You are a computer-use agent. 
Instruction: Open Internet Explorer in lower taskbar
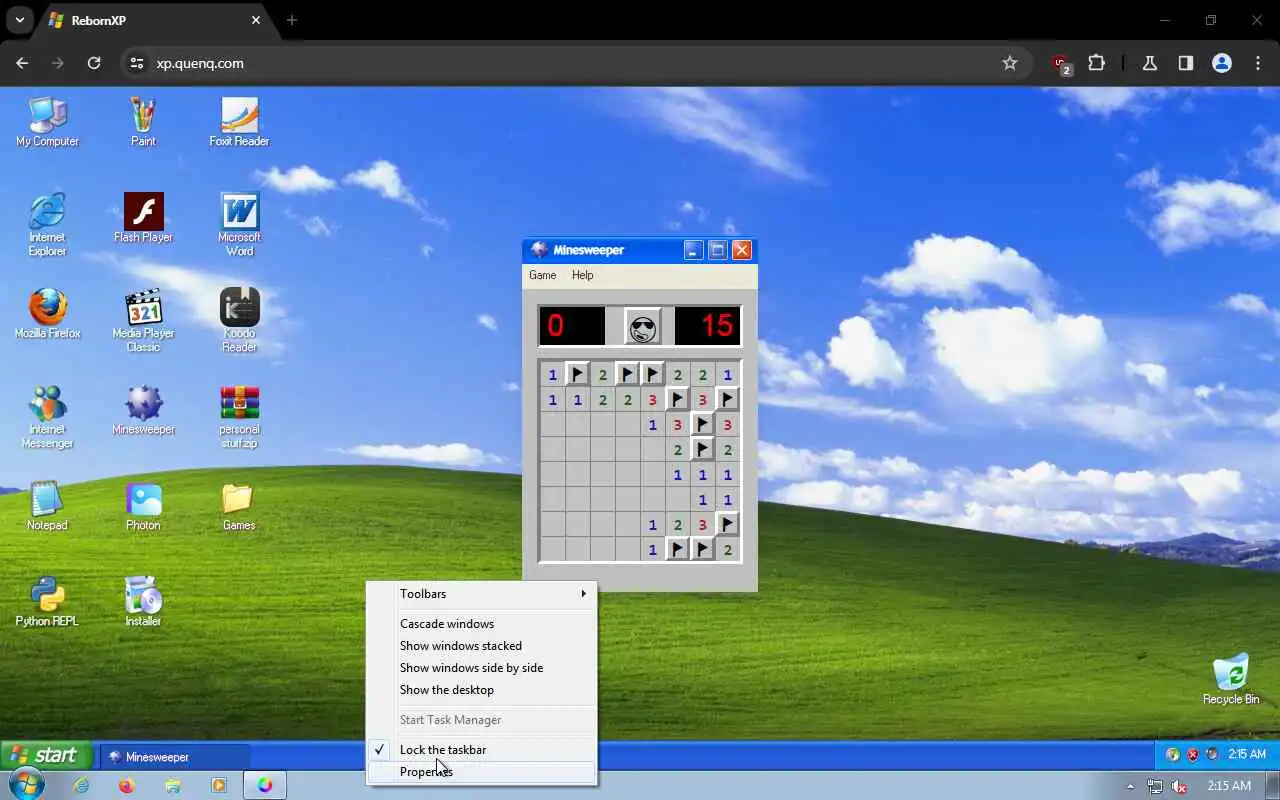click(81, 786)
